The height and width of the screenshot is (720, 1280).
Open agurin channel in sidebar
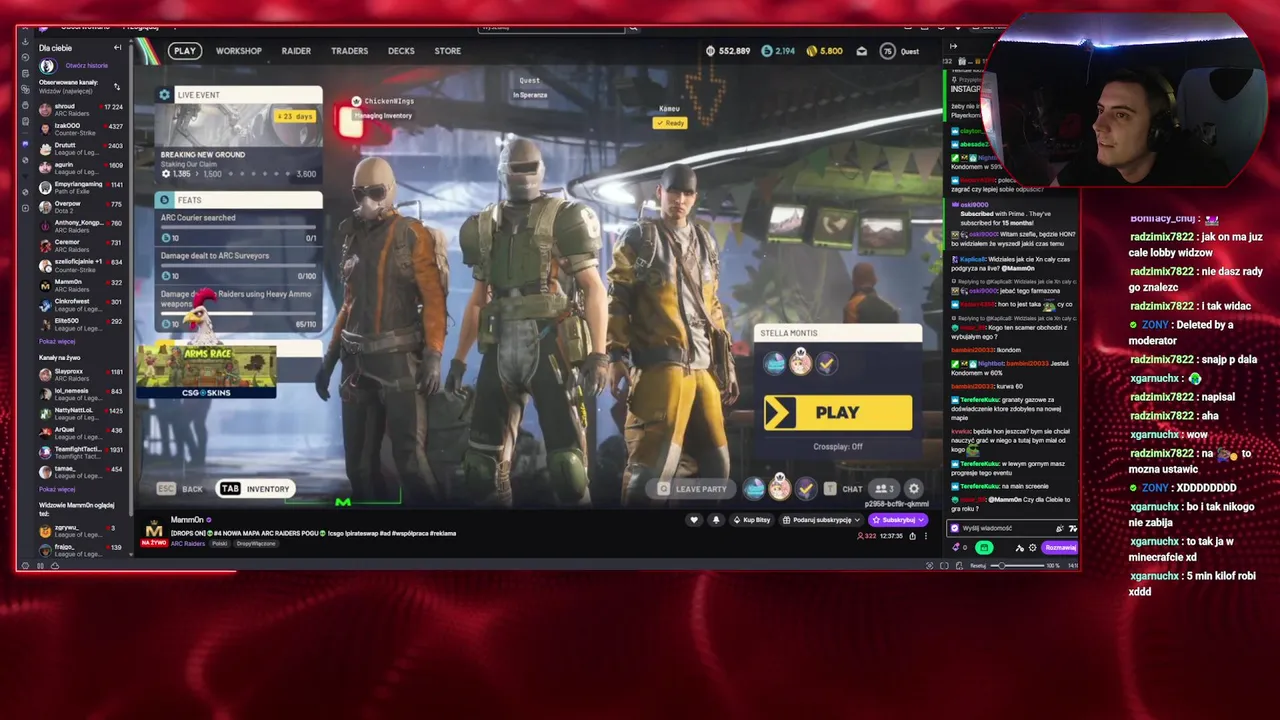point(80,167)
